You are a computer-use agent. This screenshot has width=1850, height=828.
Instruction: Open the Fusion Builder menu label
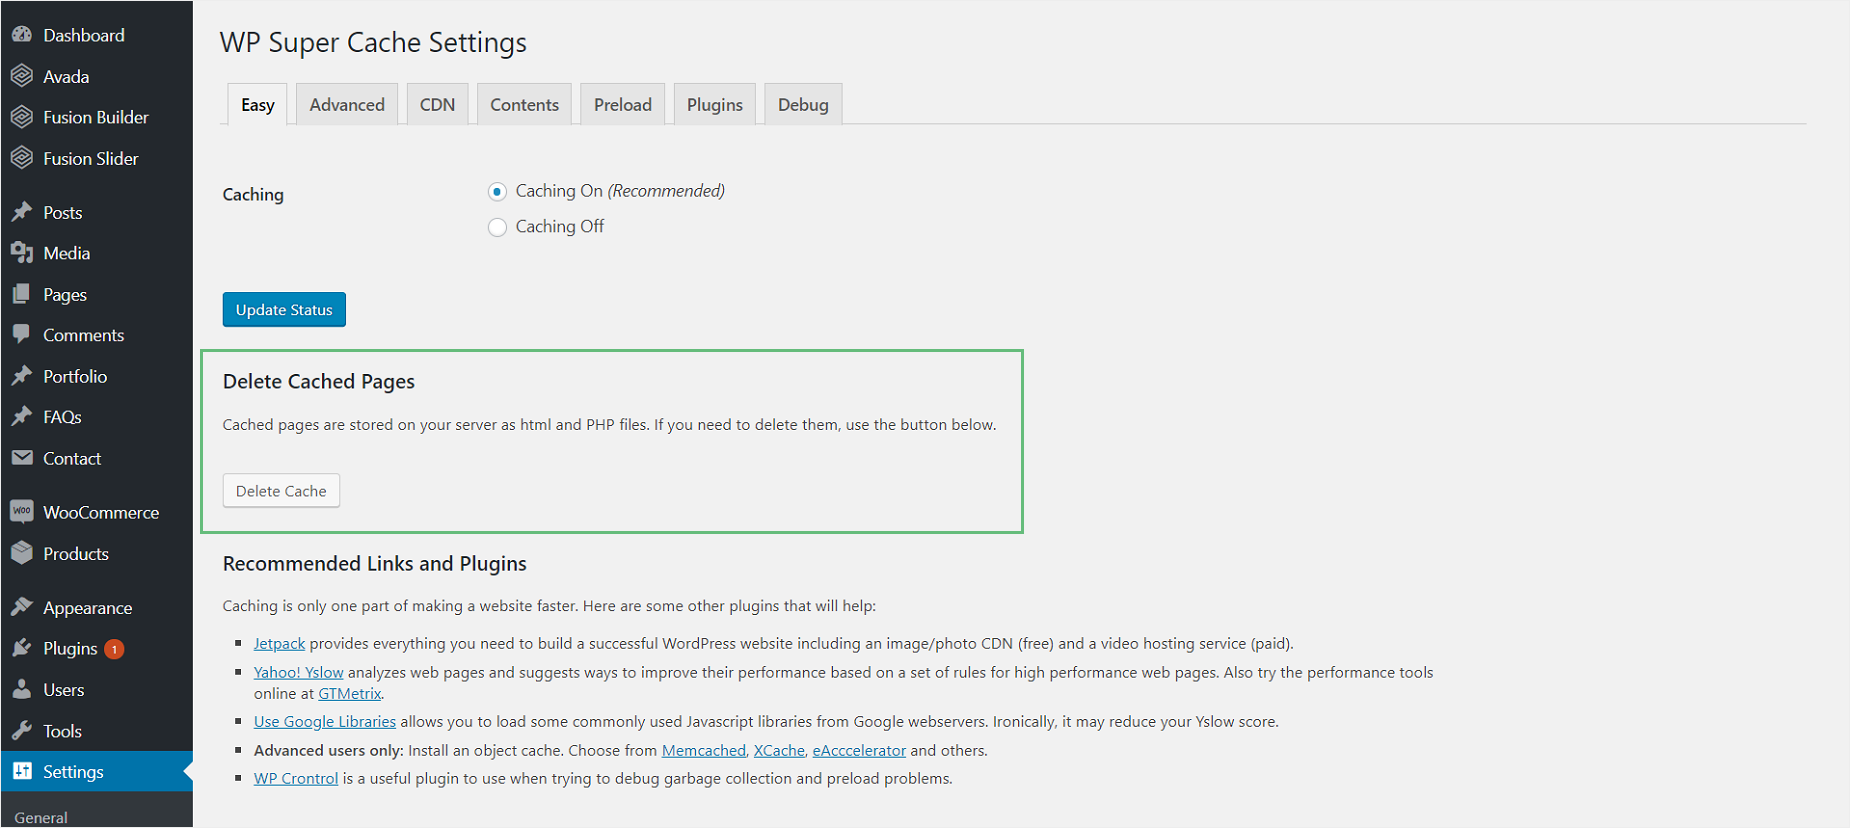point(96,117)
